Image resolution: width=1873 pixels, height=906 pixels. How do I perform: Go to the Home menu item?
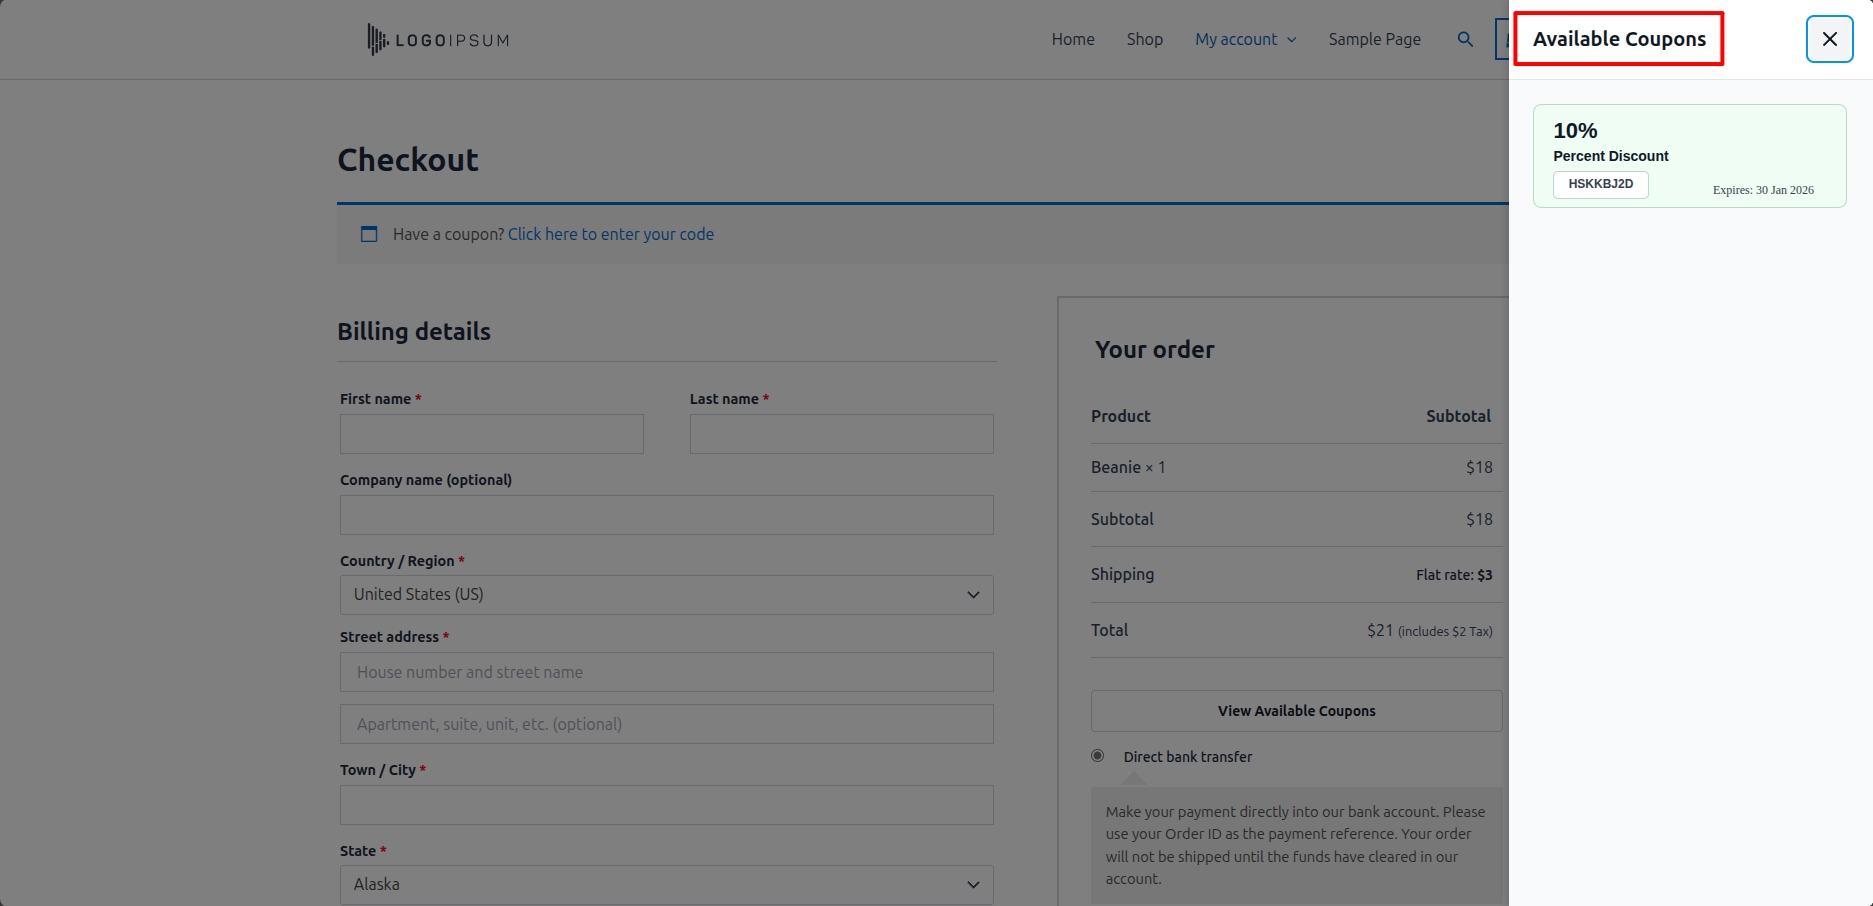[1073, 39]
